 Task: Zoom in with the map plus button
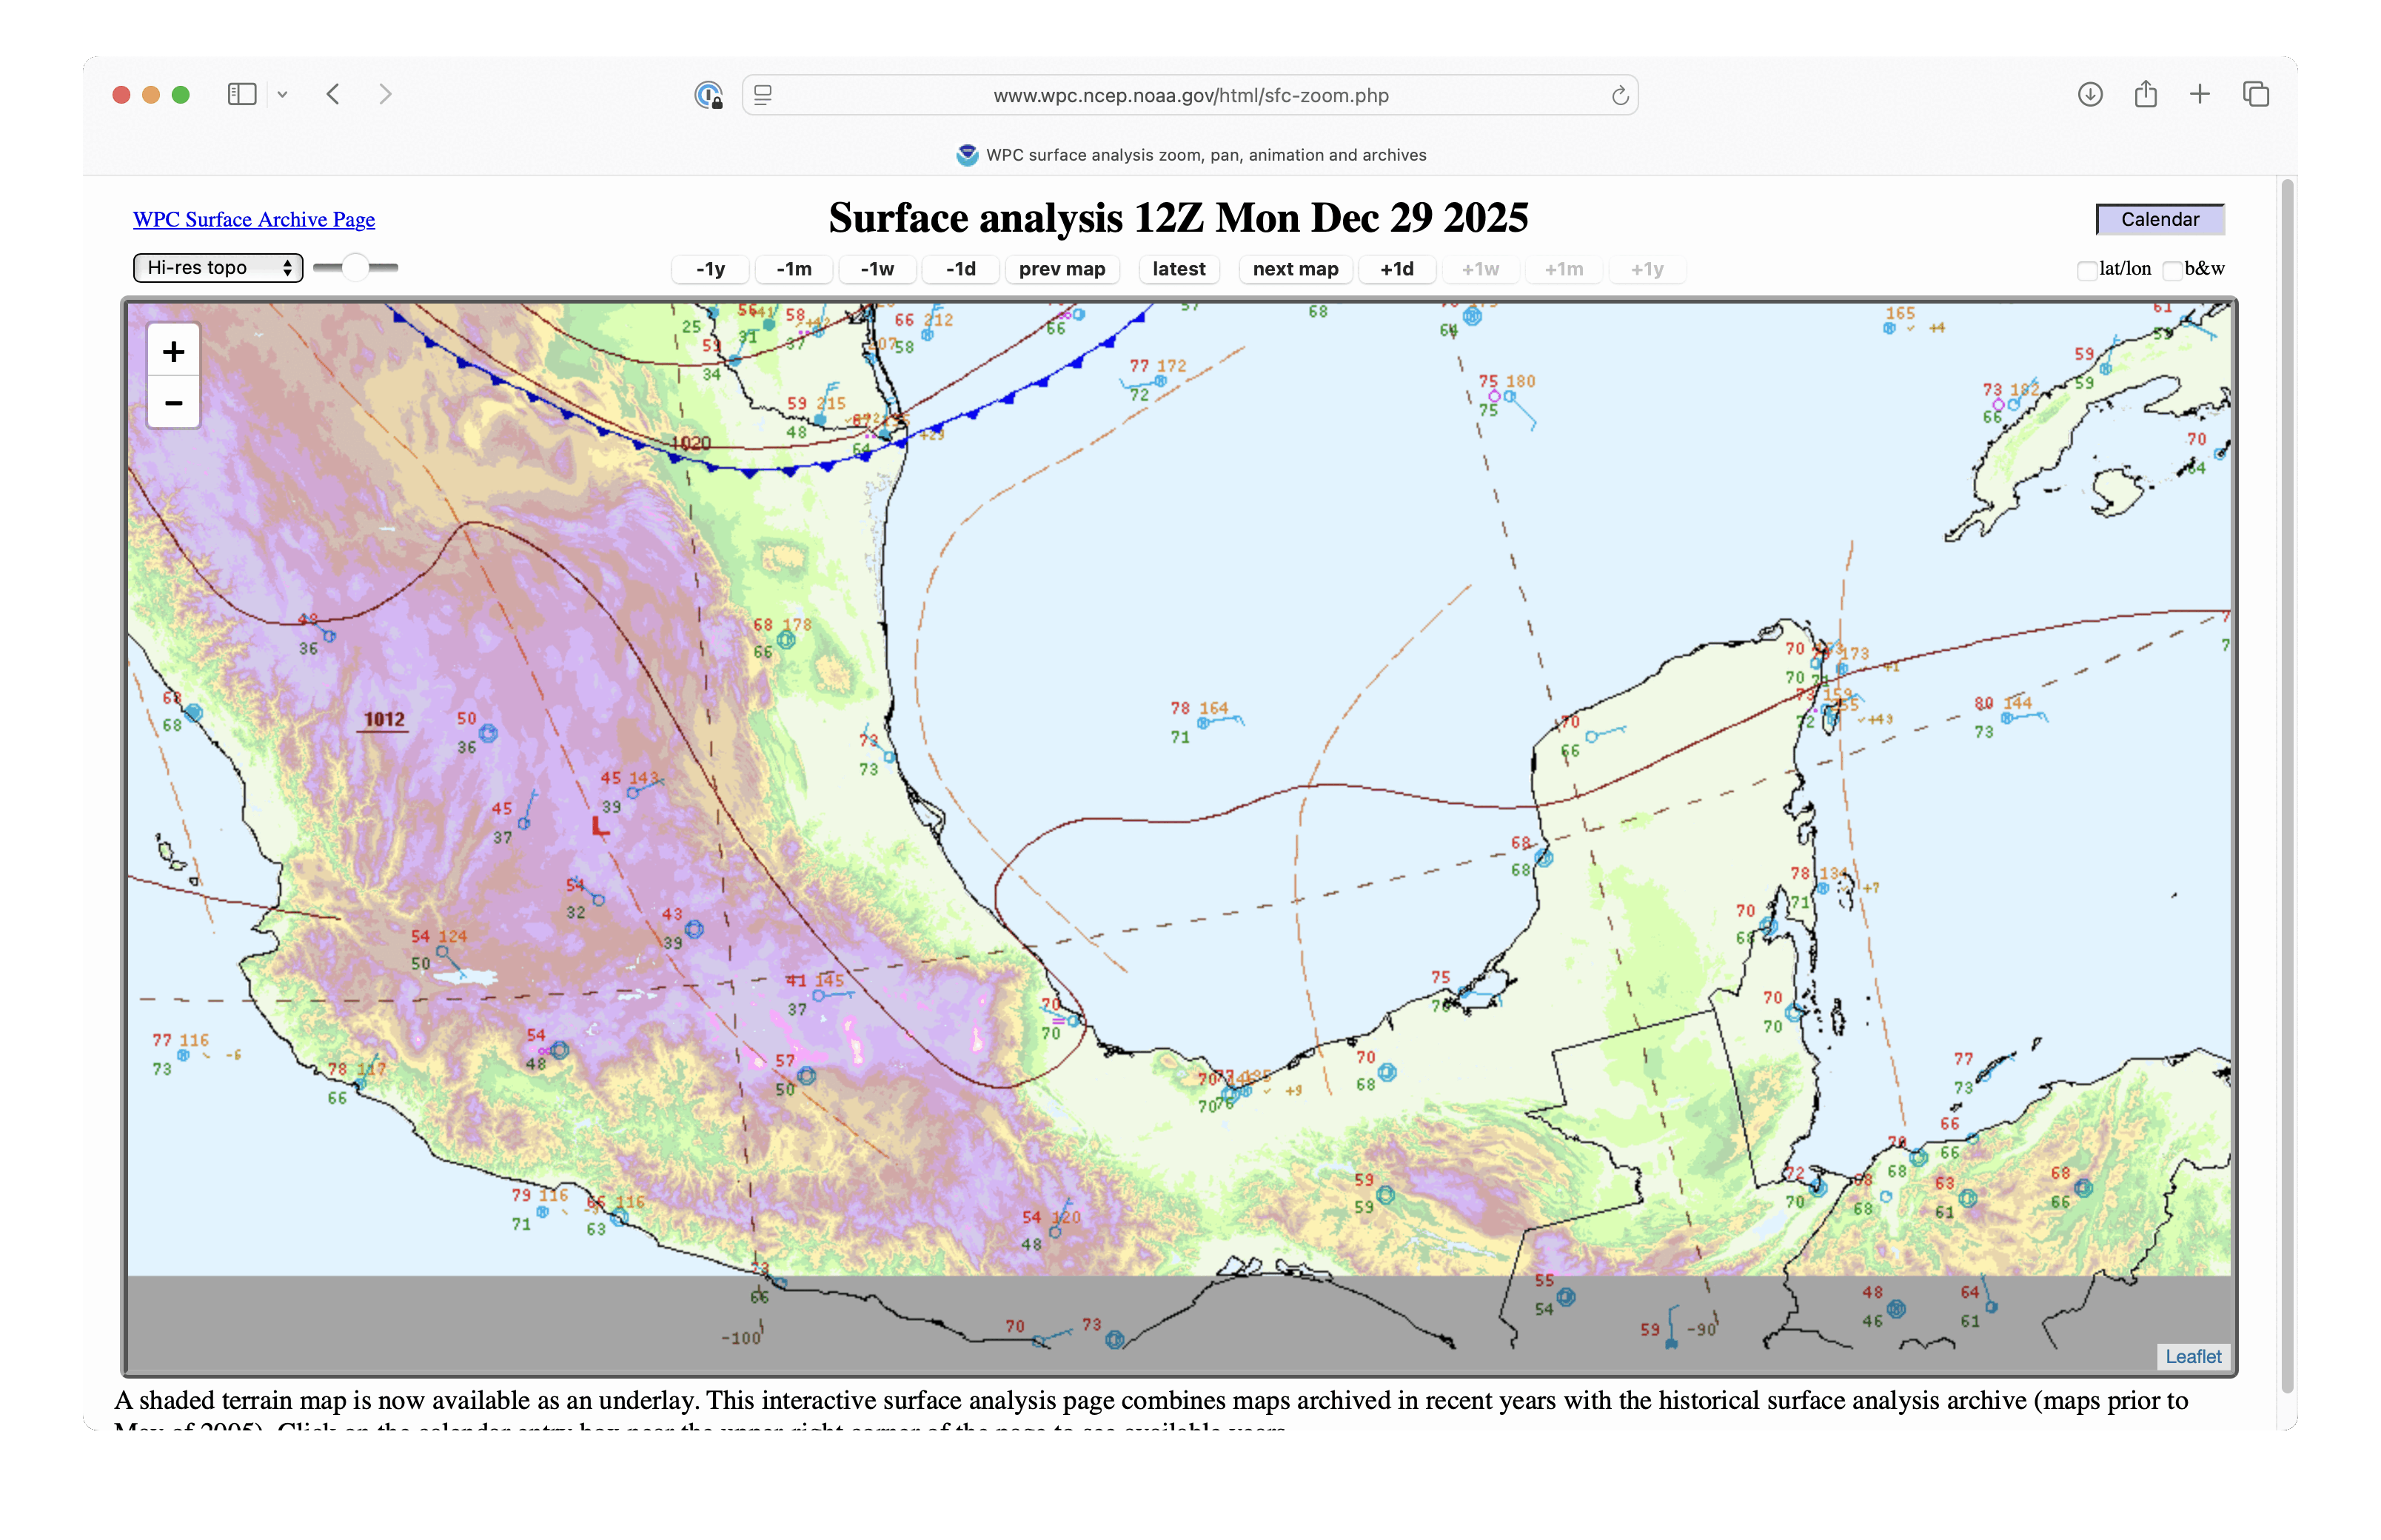pyautogui.click(x=173, y=352)
